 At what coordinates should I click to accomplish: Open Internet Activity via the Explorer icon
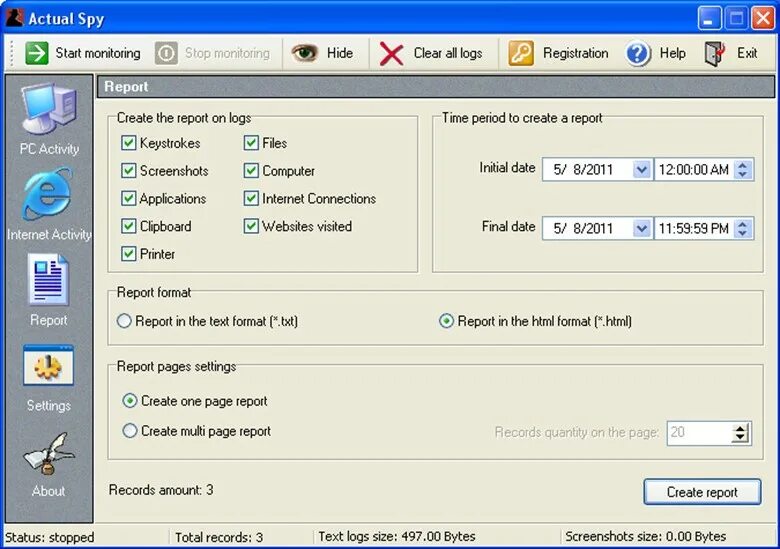point(48,194)
